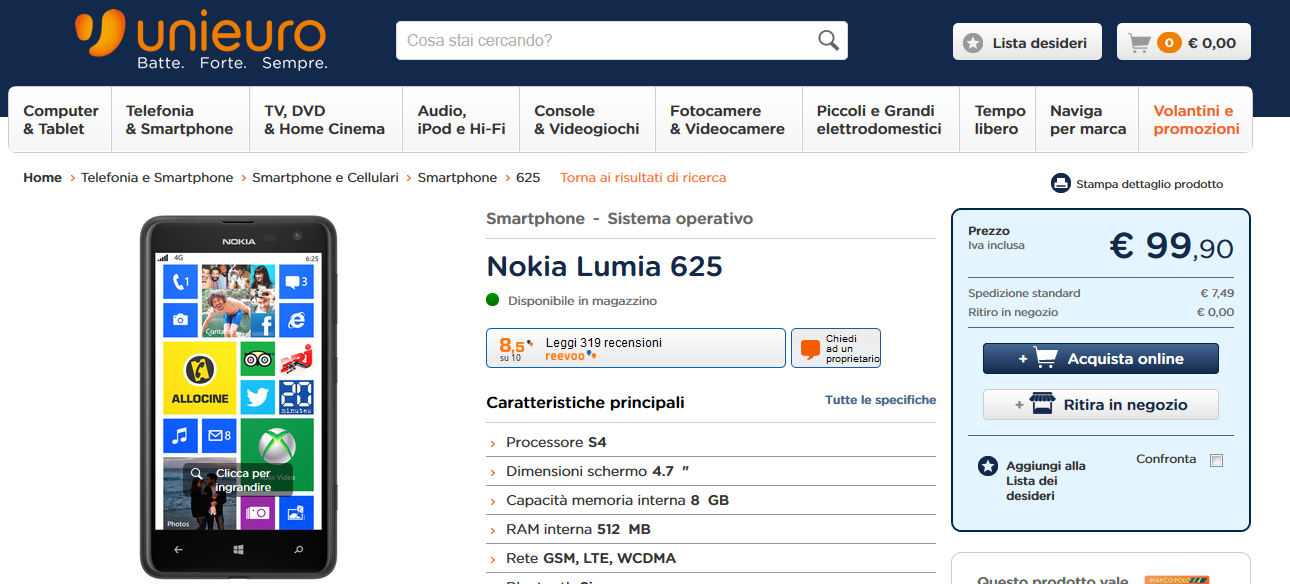This screenshot has height=584, width=1290.
Task: Click the cart icon in Acquista online
Action: [x=1046, y=358]
